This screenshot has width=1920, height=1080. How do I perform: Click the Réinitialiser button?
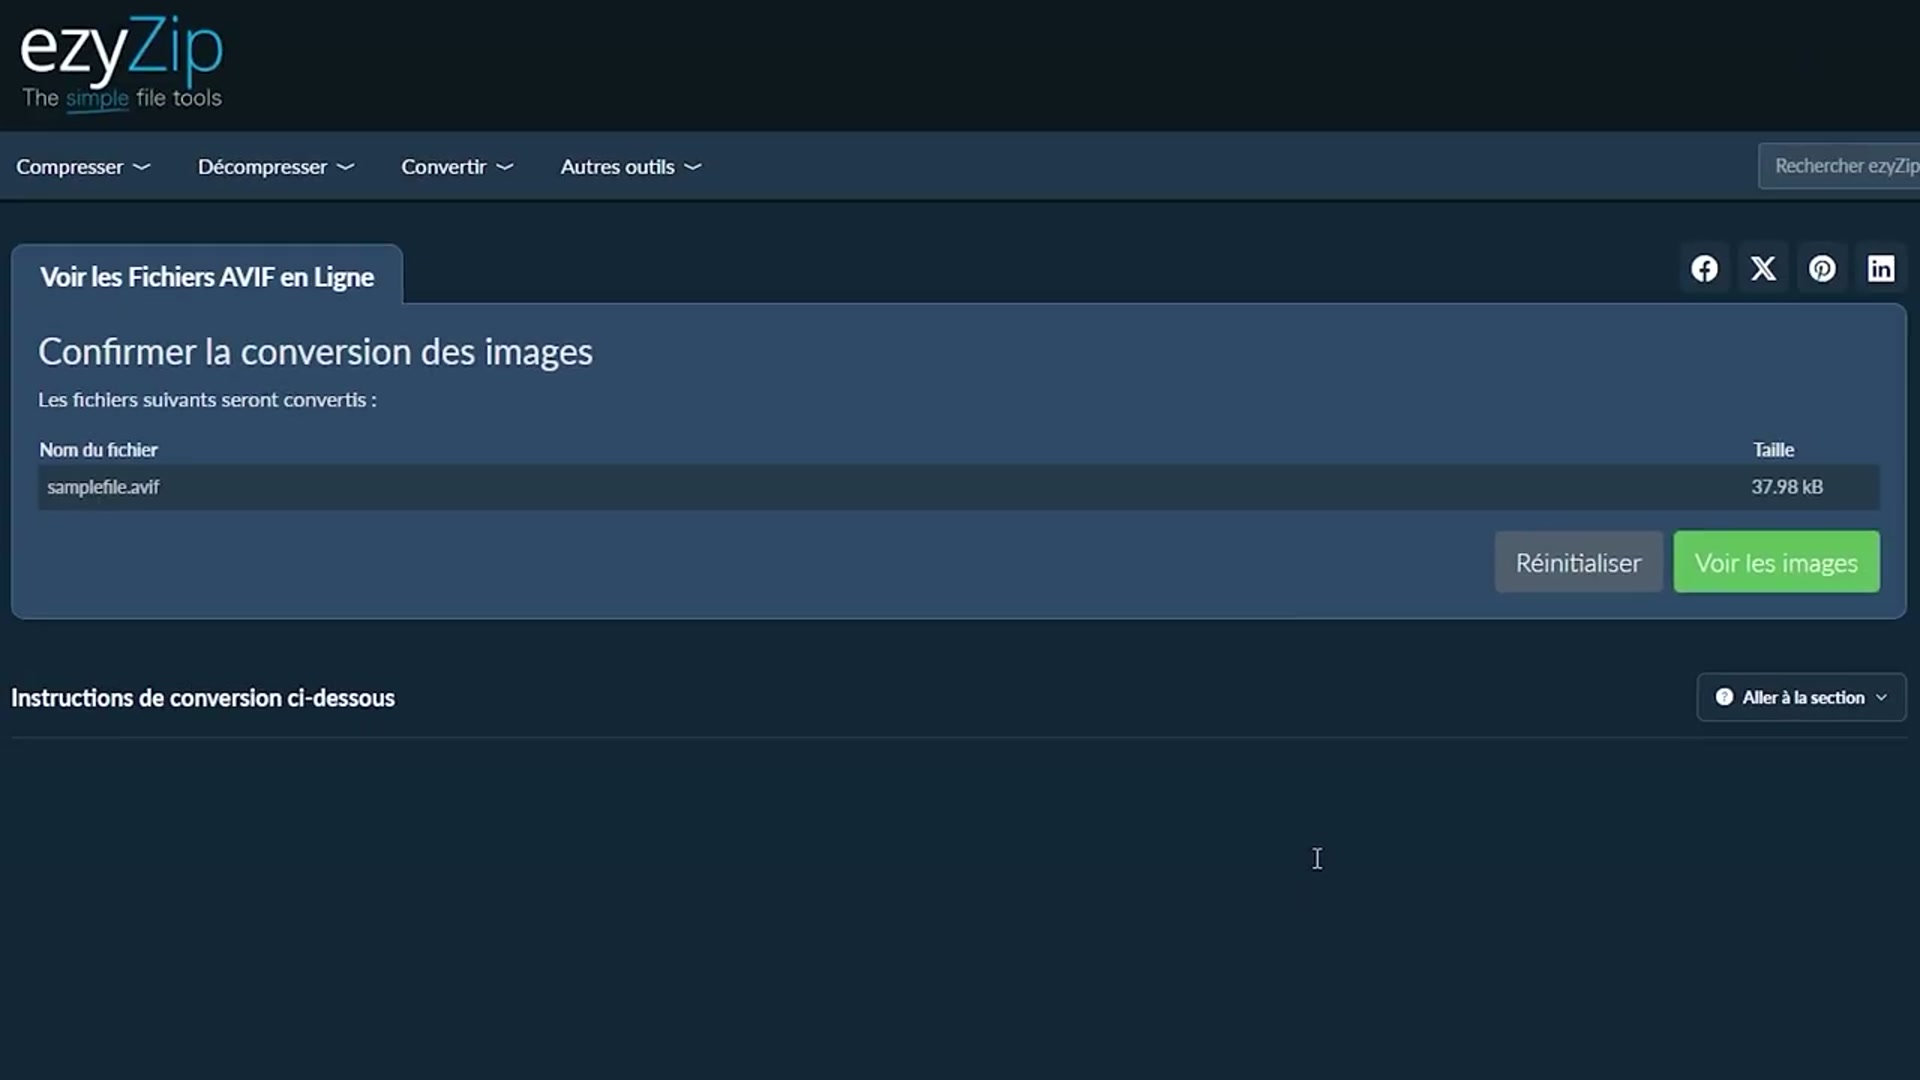point(1578,562)
